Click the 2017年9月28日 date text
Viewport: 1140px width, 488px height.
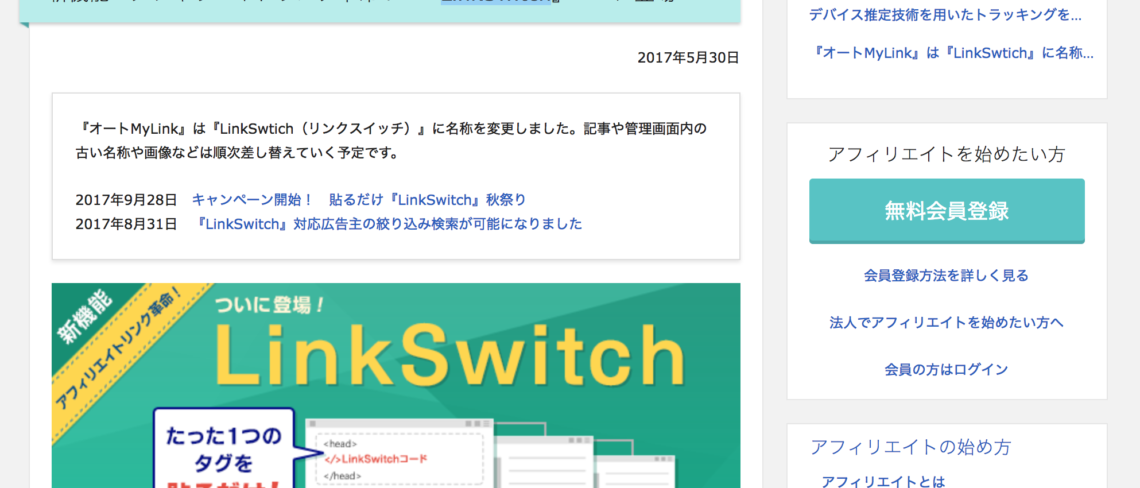coord(127,200)
